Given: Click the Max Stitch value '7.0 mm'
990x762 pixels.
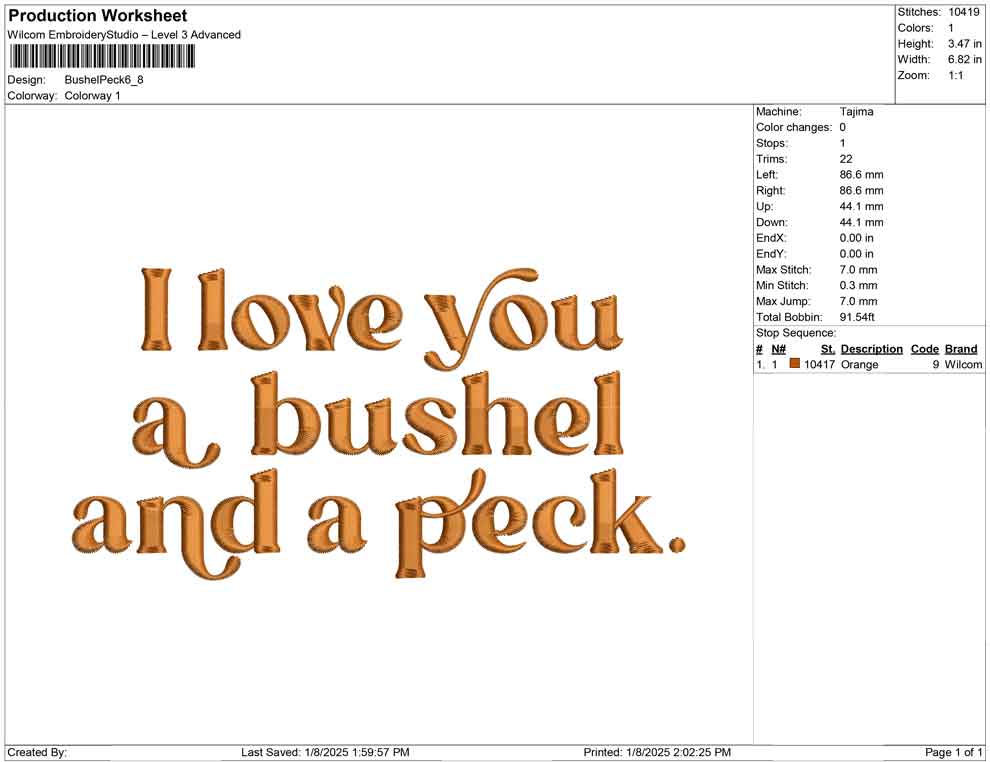Looking at the screenshot, I should pos(858,270).
